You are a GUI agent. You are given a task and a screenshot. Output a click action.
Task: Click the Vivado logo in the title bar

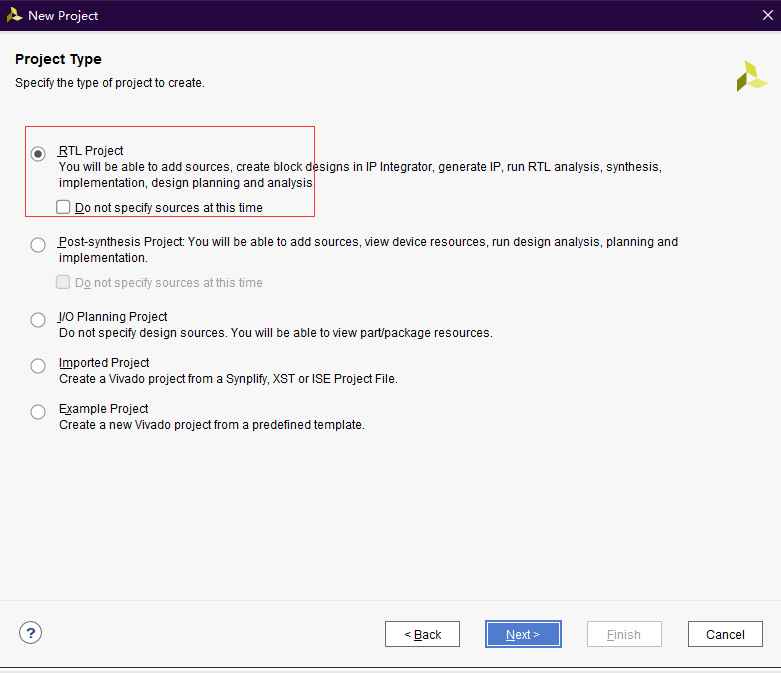click(x=14, y=15)
